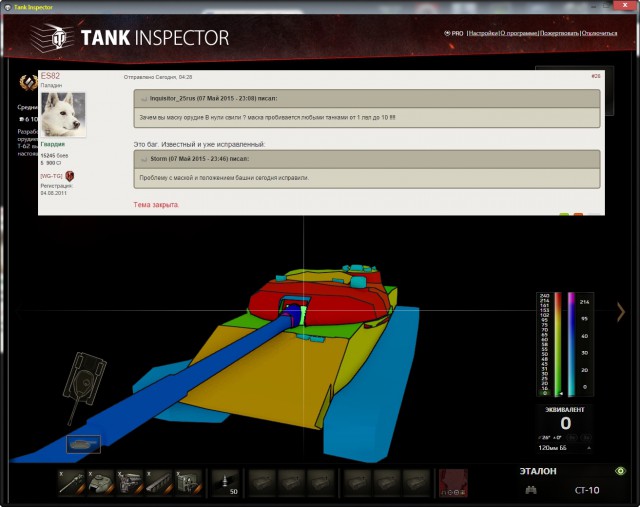Click the second empty equipment slot
The image size is (640, 507).
291,483
